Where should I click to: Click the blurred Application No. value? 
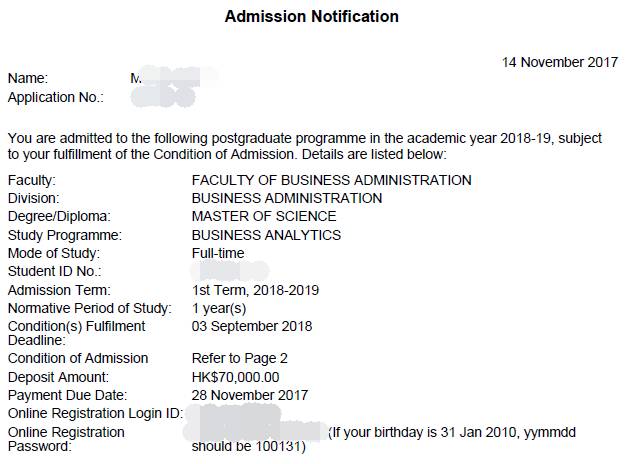[x=164, y=98]
